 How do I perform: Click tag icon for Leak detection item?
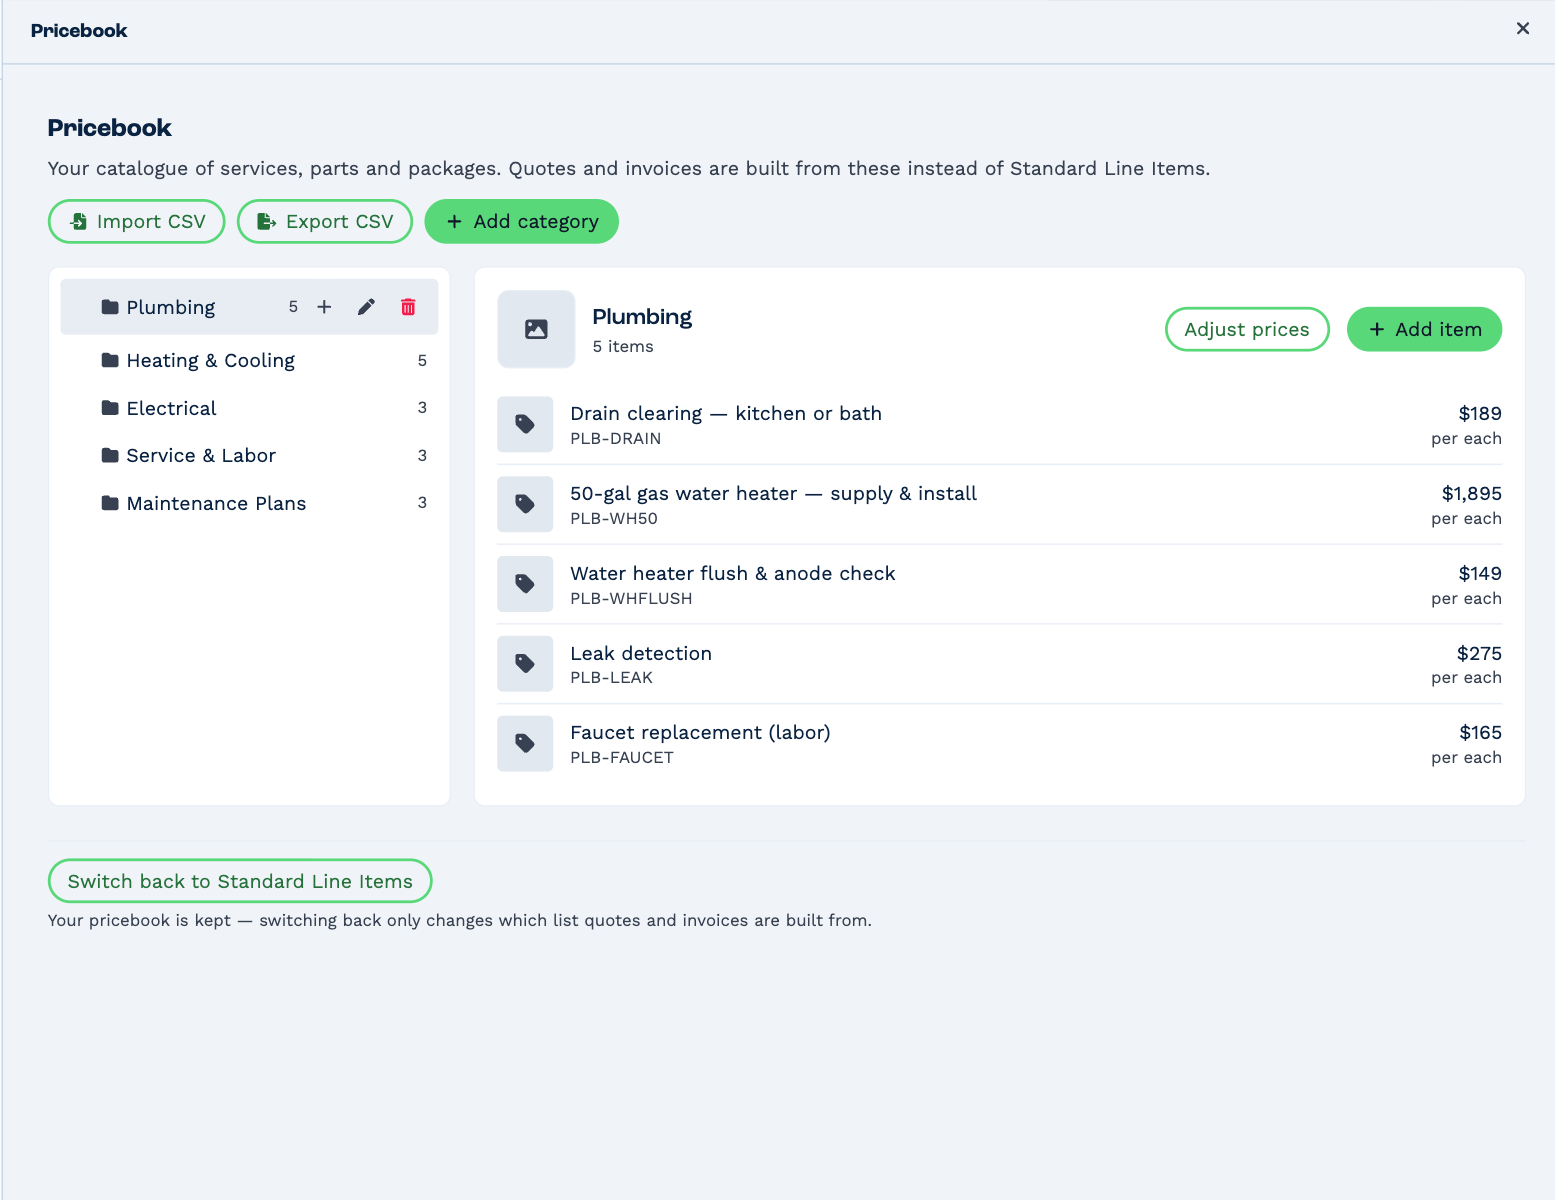[525, 663]
